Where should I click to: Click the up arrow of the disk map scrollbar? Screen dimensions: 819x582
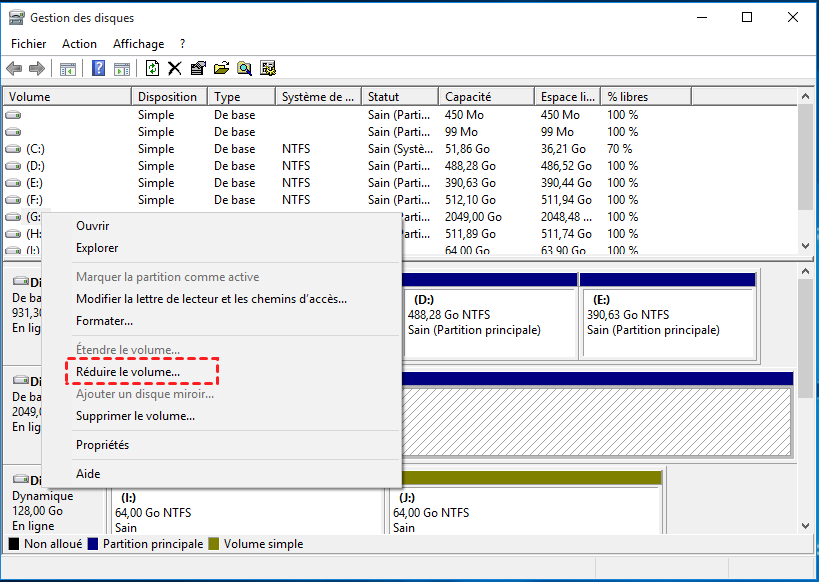pos(805,271)
